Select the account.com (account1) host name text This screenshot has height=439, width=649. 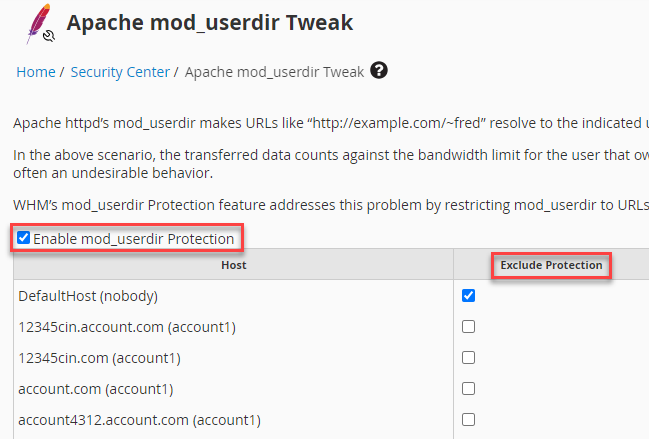click(91, 389)
